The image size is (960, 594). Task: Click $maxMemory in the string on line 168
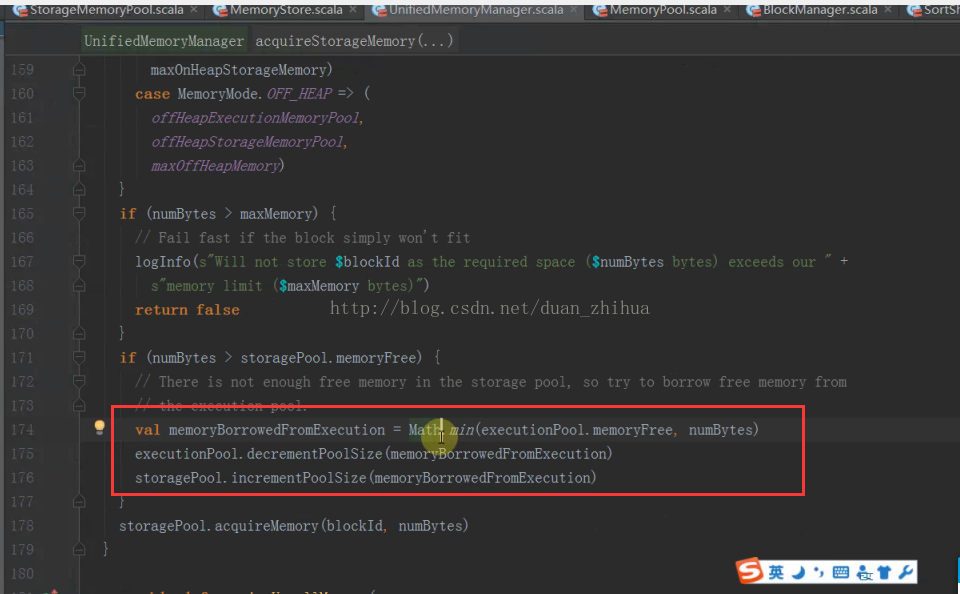click(x=319, y=286)
